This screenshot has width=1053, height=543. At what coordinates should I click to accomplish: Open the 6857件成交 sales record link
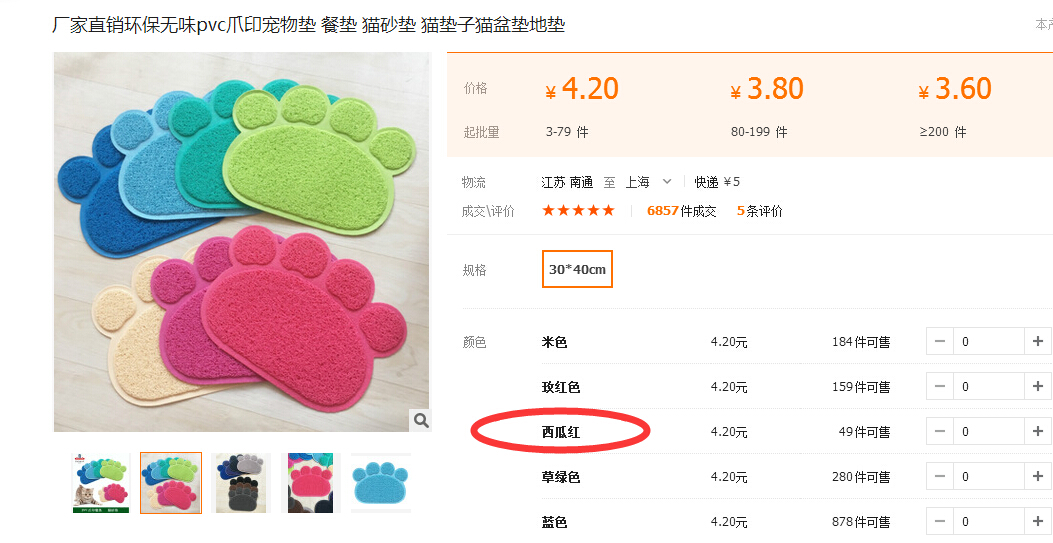[x=681, y=211]
